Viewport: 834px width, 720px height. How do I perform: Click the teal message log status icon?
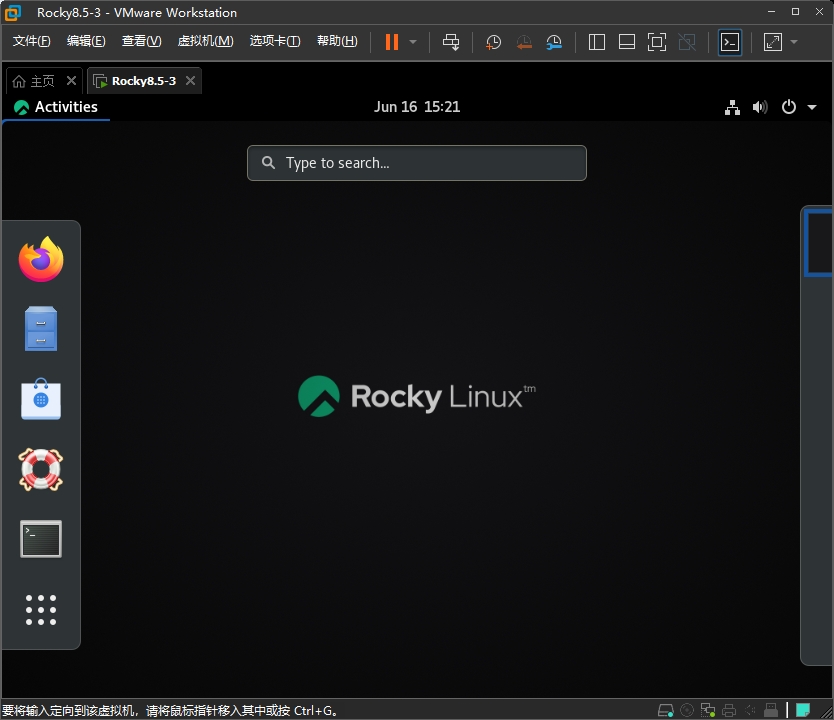803,710
